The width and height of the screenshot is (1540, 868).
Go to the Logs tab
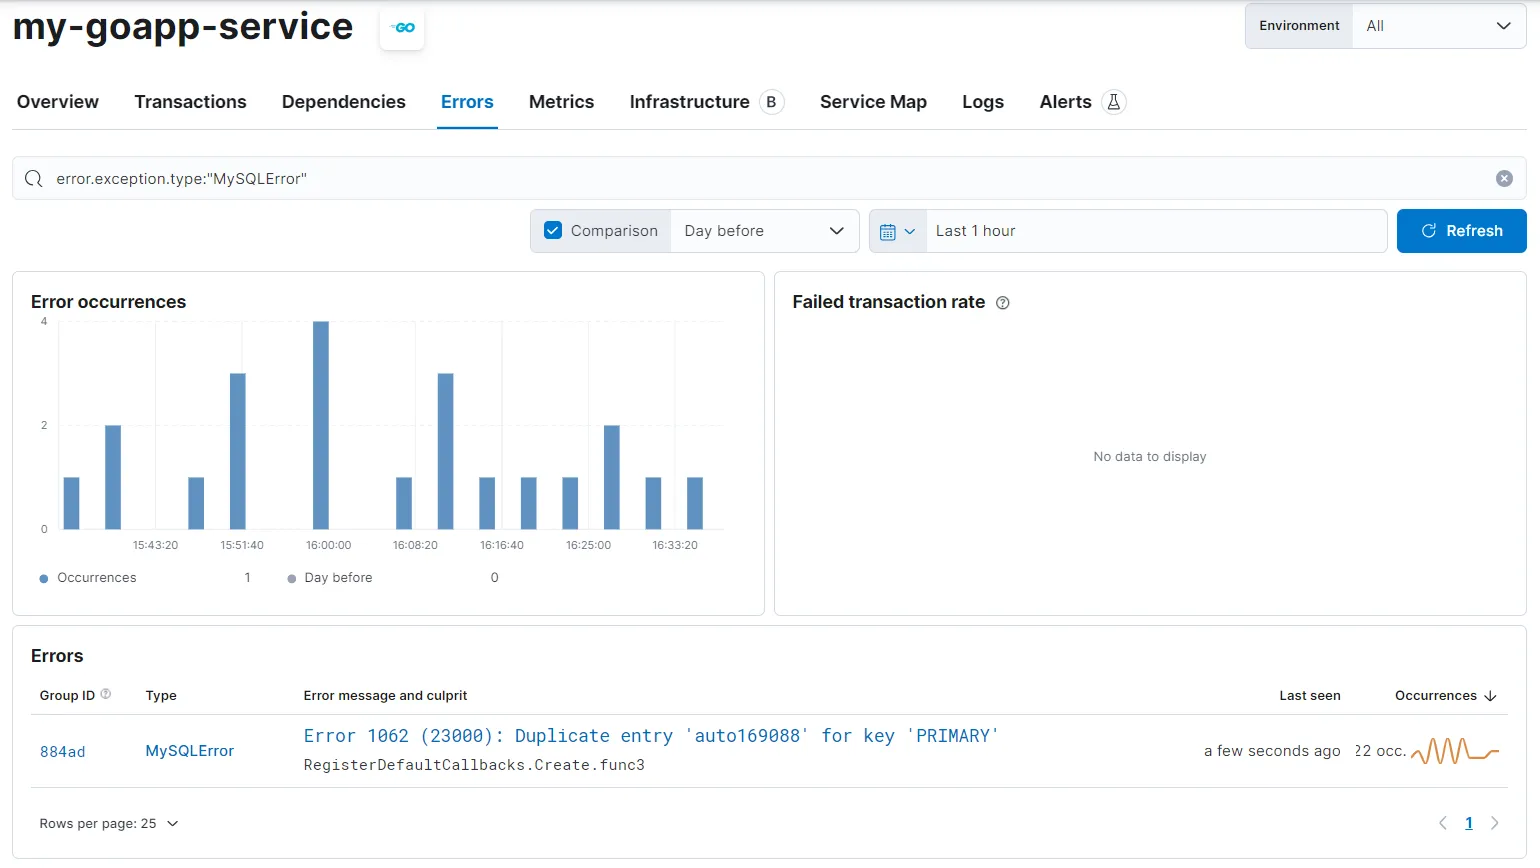click(983, 102)
